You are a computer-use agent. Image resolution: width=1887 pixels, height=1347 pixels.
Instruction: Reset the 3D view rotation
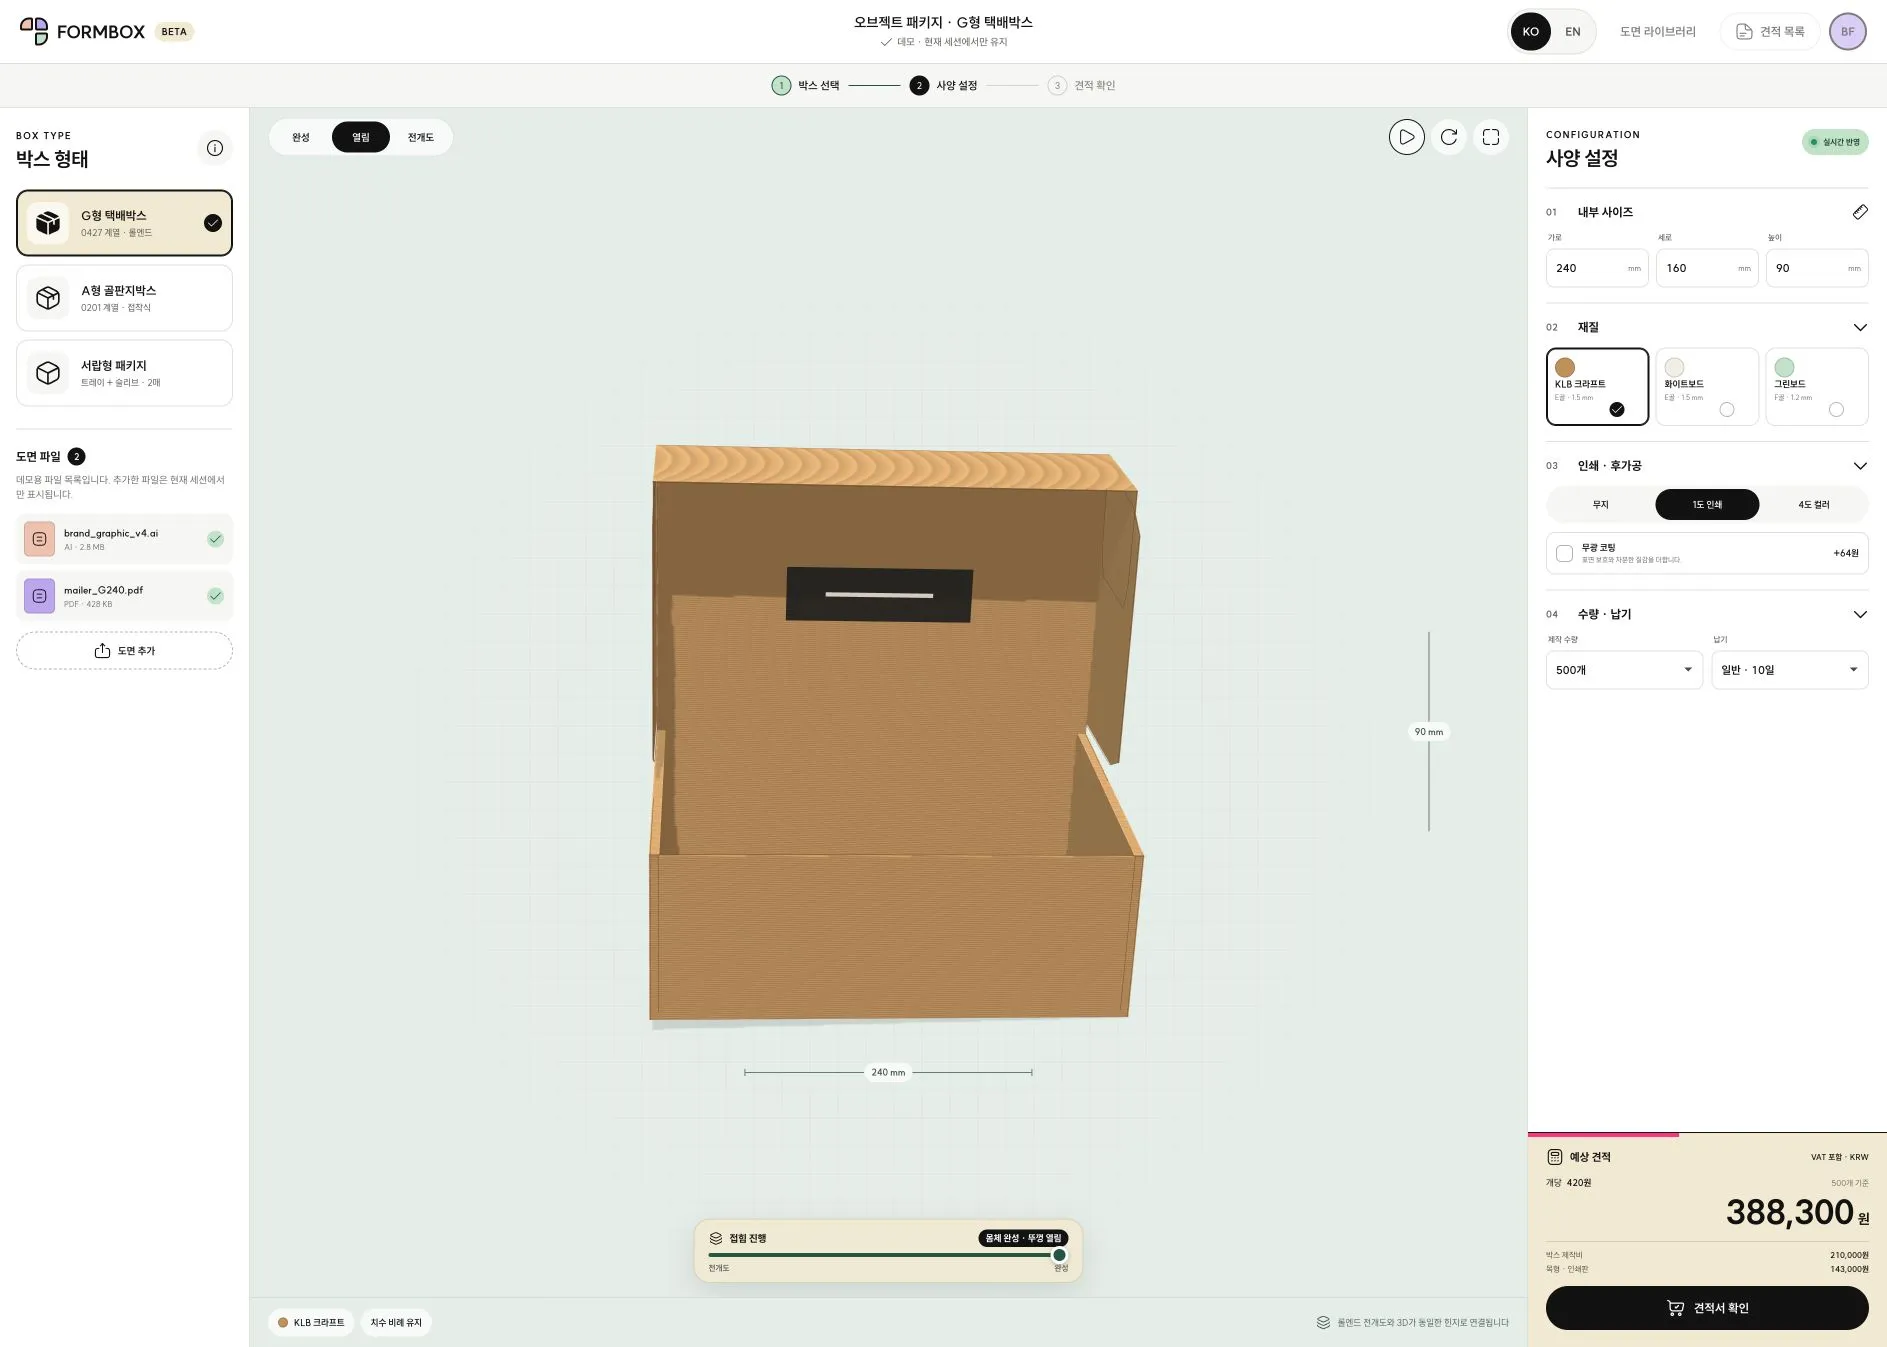coord(1449,137)
